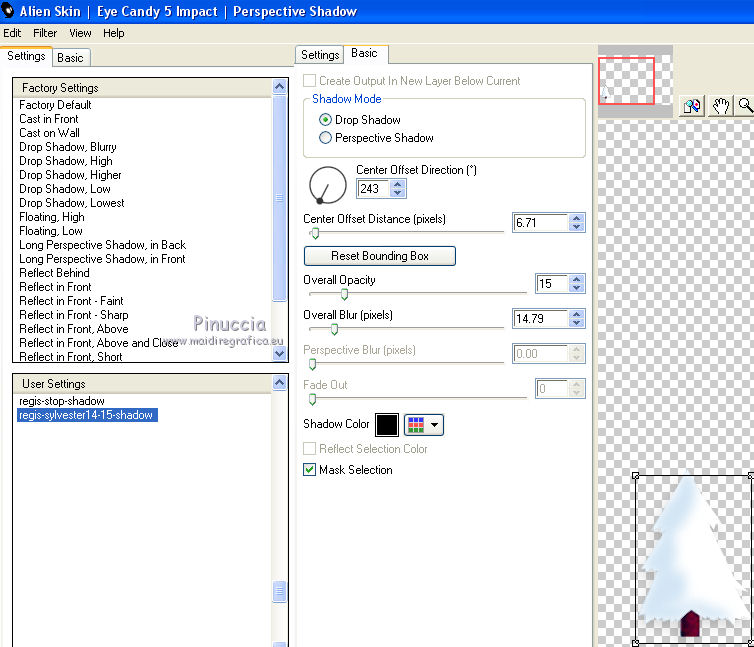The height and width of the screenshot is (647, 754).
Task: Toggle the Mask Selection checkbox
Action: coord(310,469)
